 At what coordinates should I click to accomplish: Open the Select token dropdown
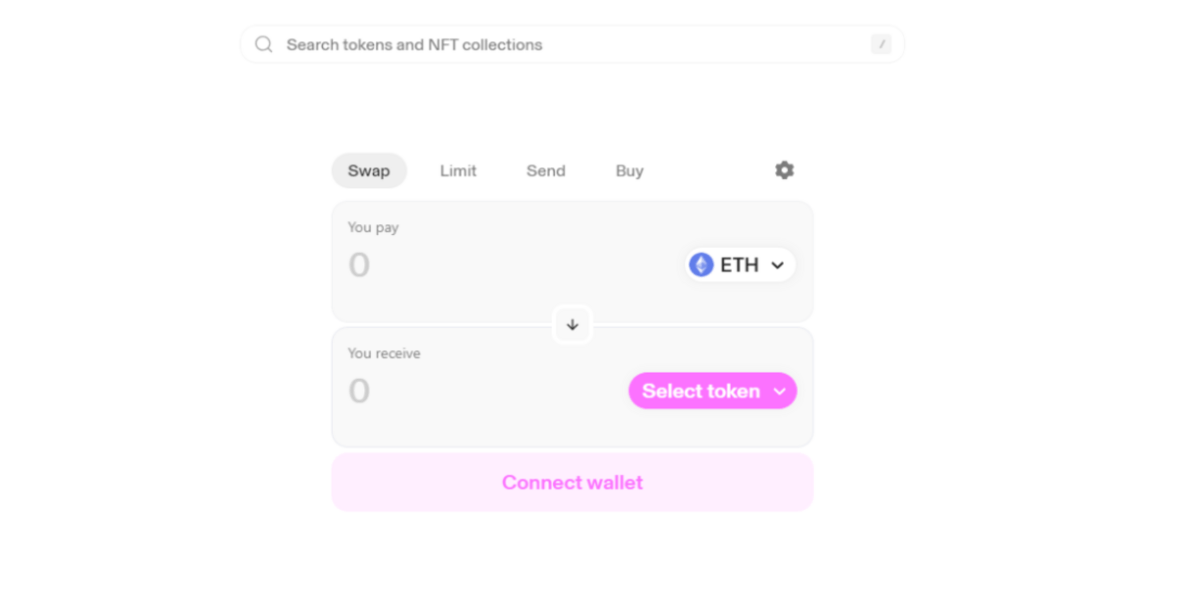(x=702, y=391)
